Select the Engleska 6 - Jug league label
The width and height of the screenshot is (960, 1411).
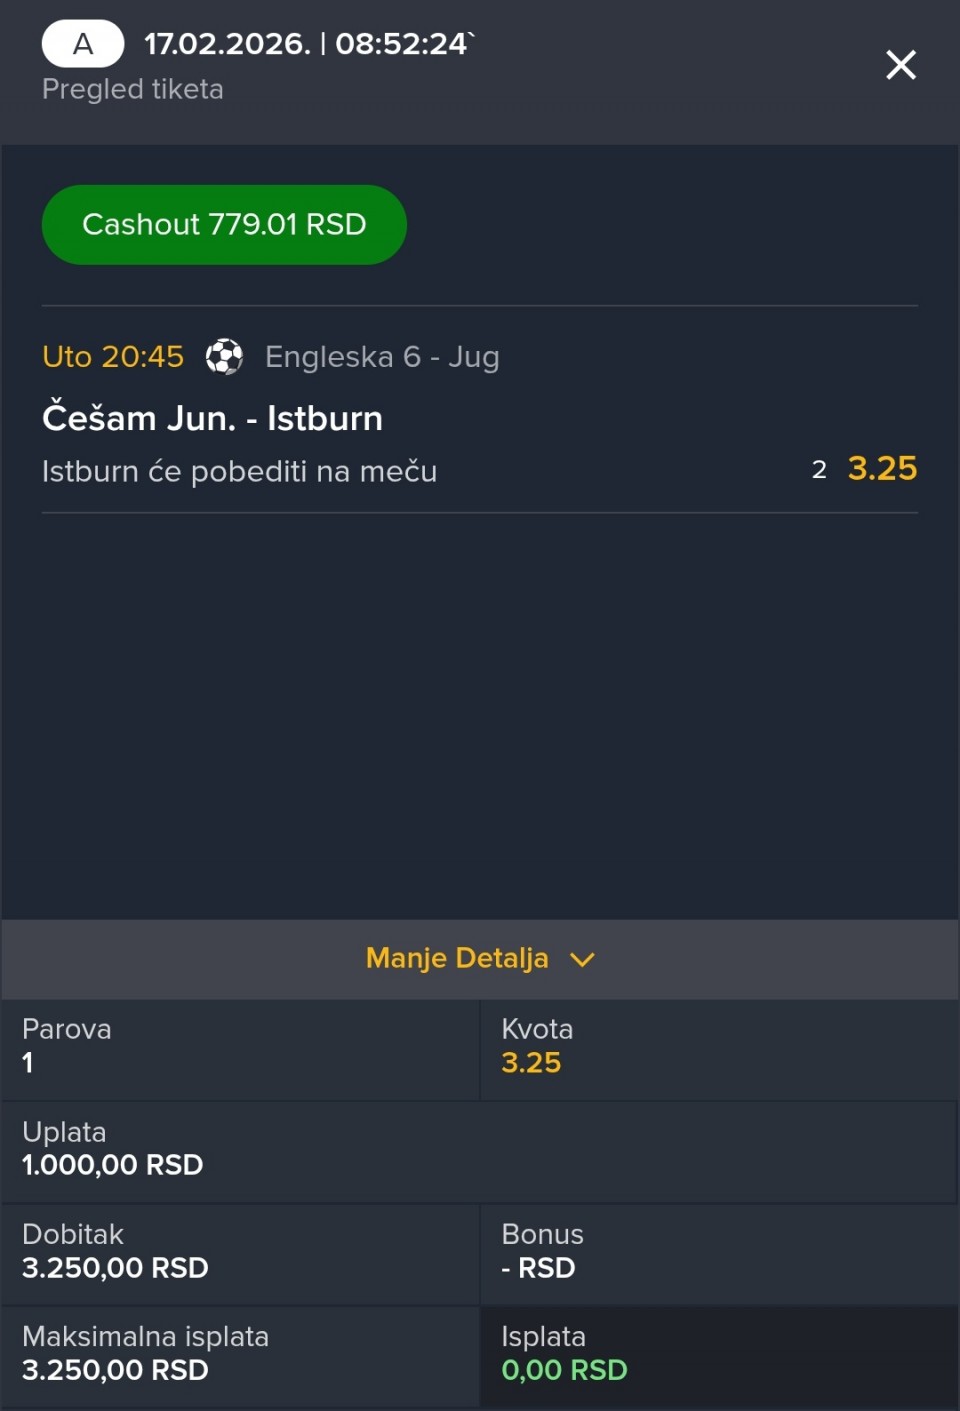click(x=382, y=357)
